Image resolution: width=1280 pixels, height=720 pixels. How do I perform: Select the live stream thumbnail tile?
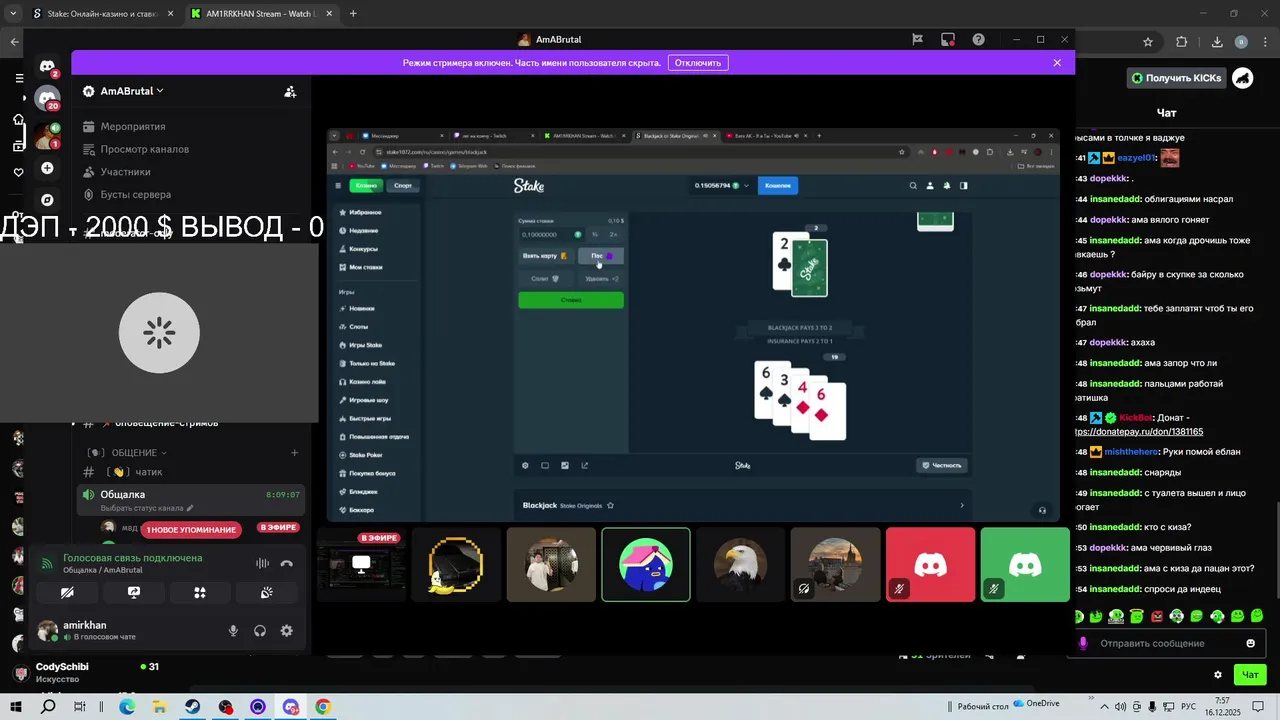362,565
